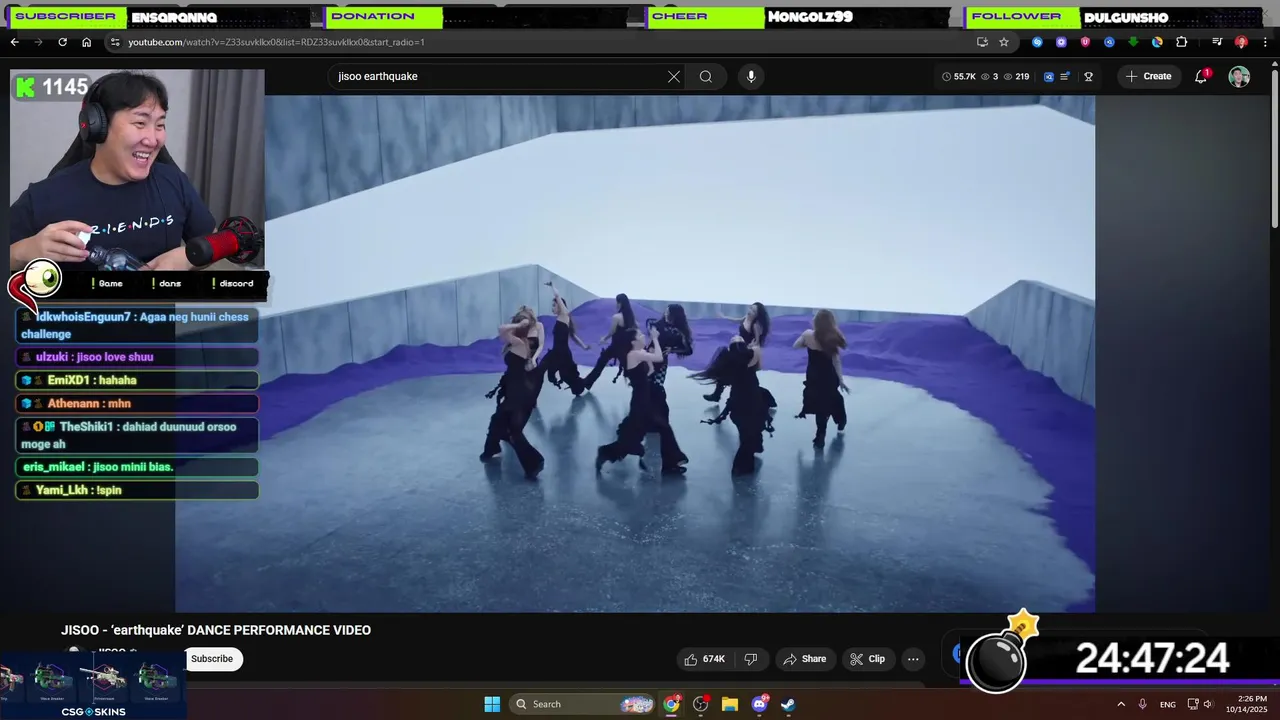Click the 55.7K subscribers stat
1280x720 pixels.
coord(958,76)
